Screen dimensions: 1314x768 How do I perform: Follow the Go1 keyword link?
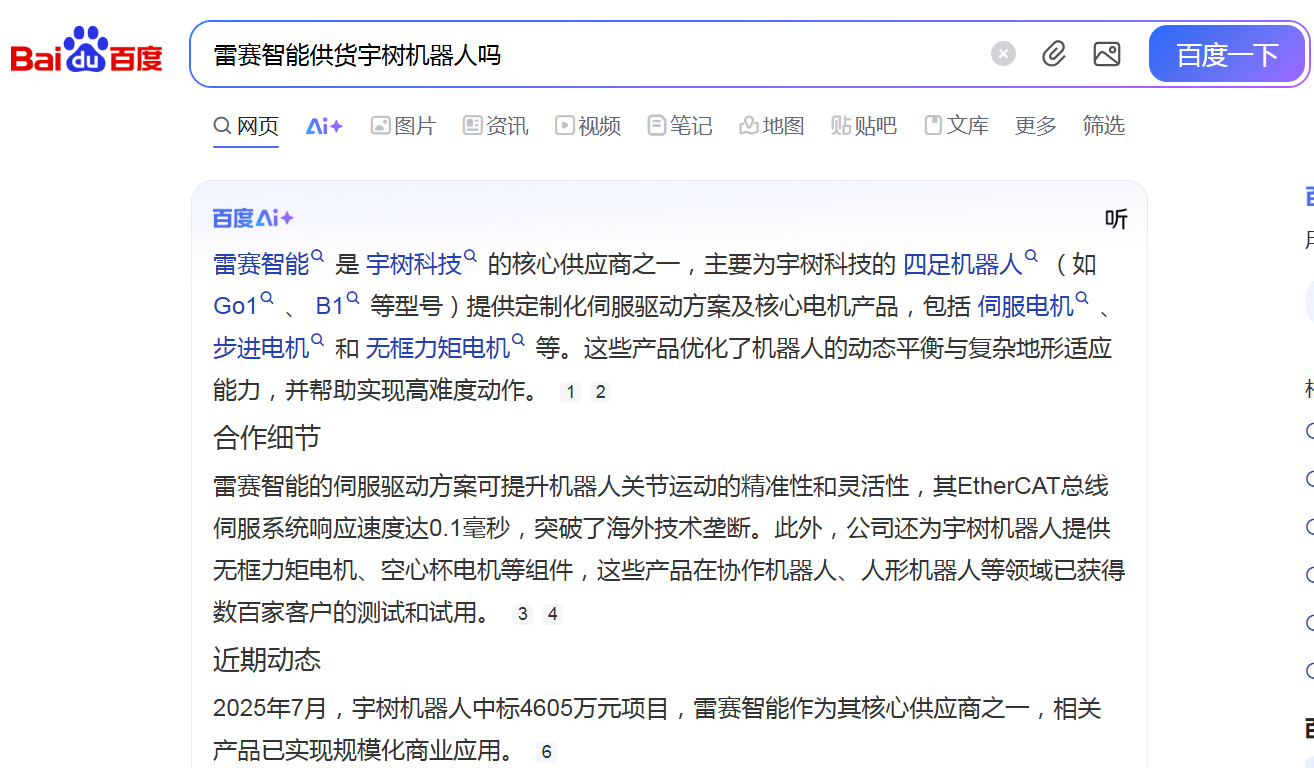[x=236, y=306]
